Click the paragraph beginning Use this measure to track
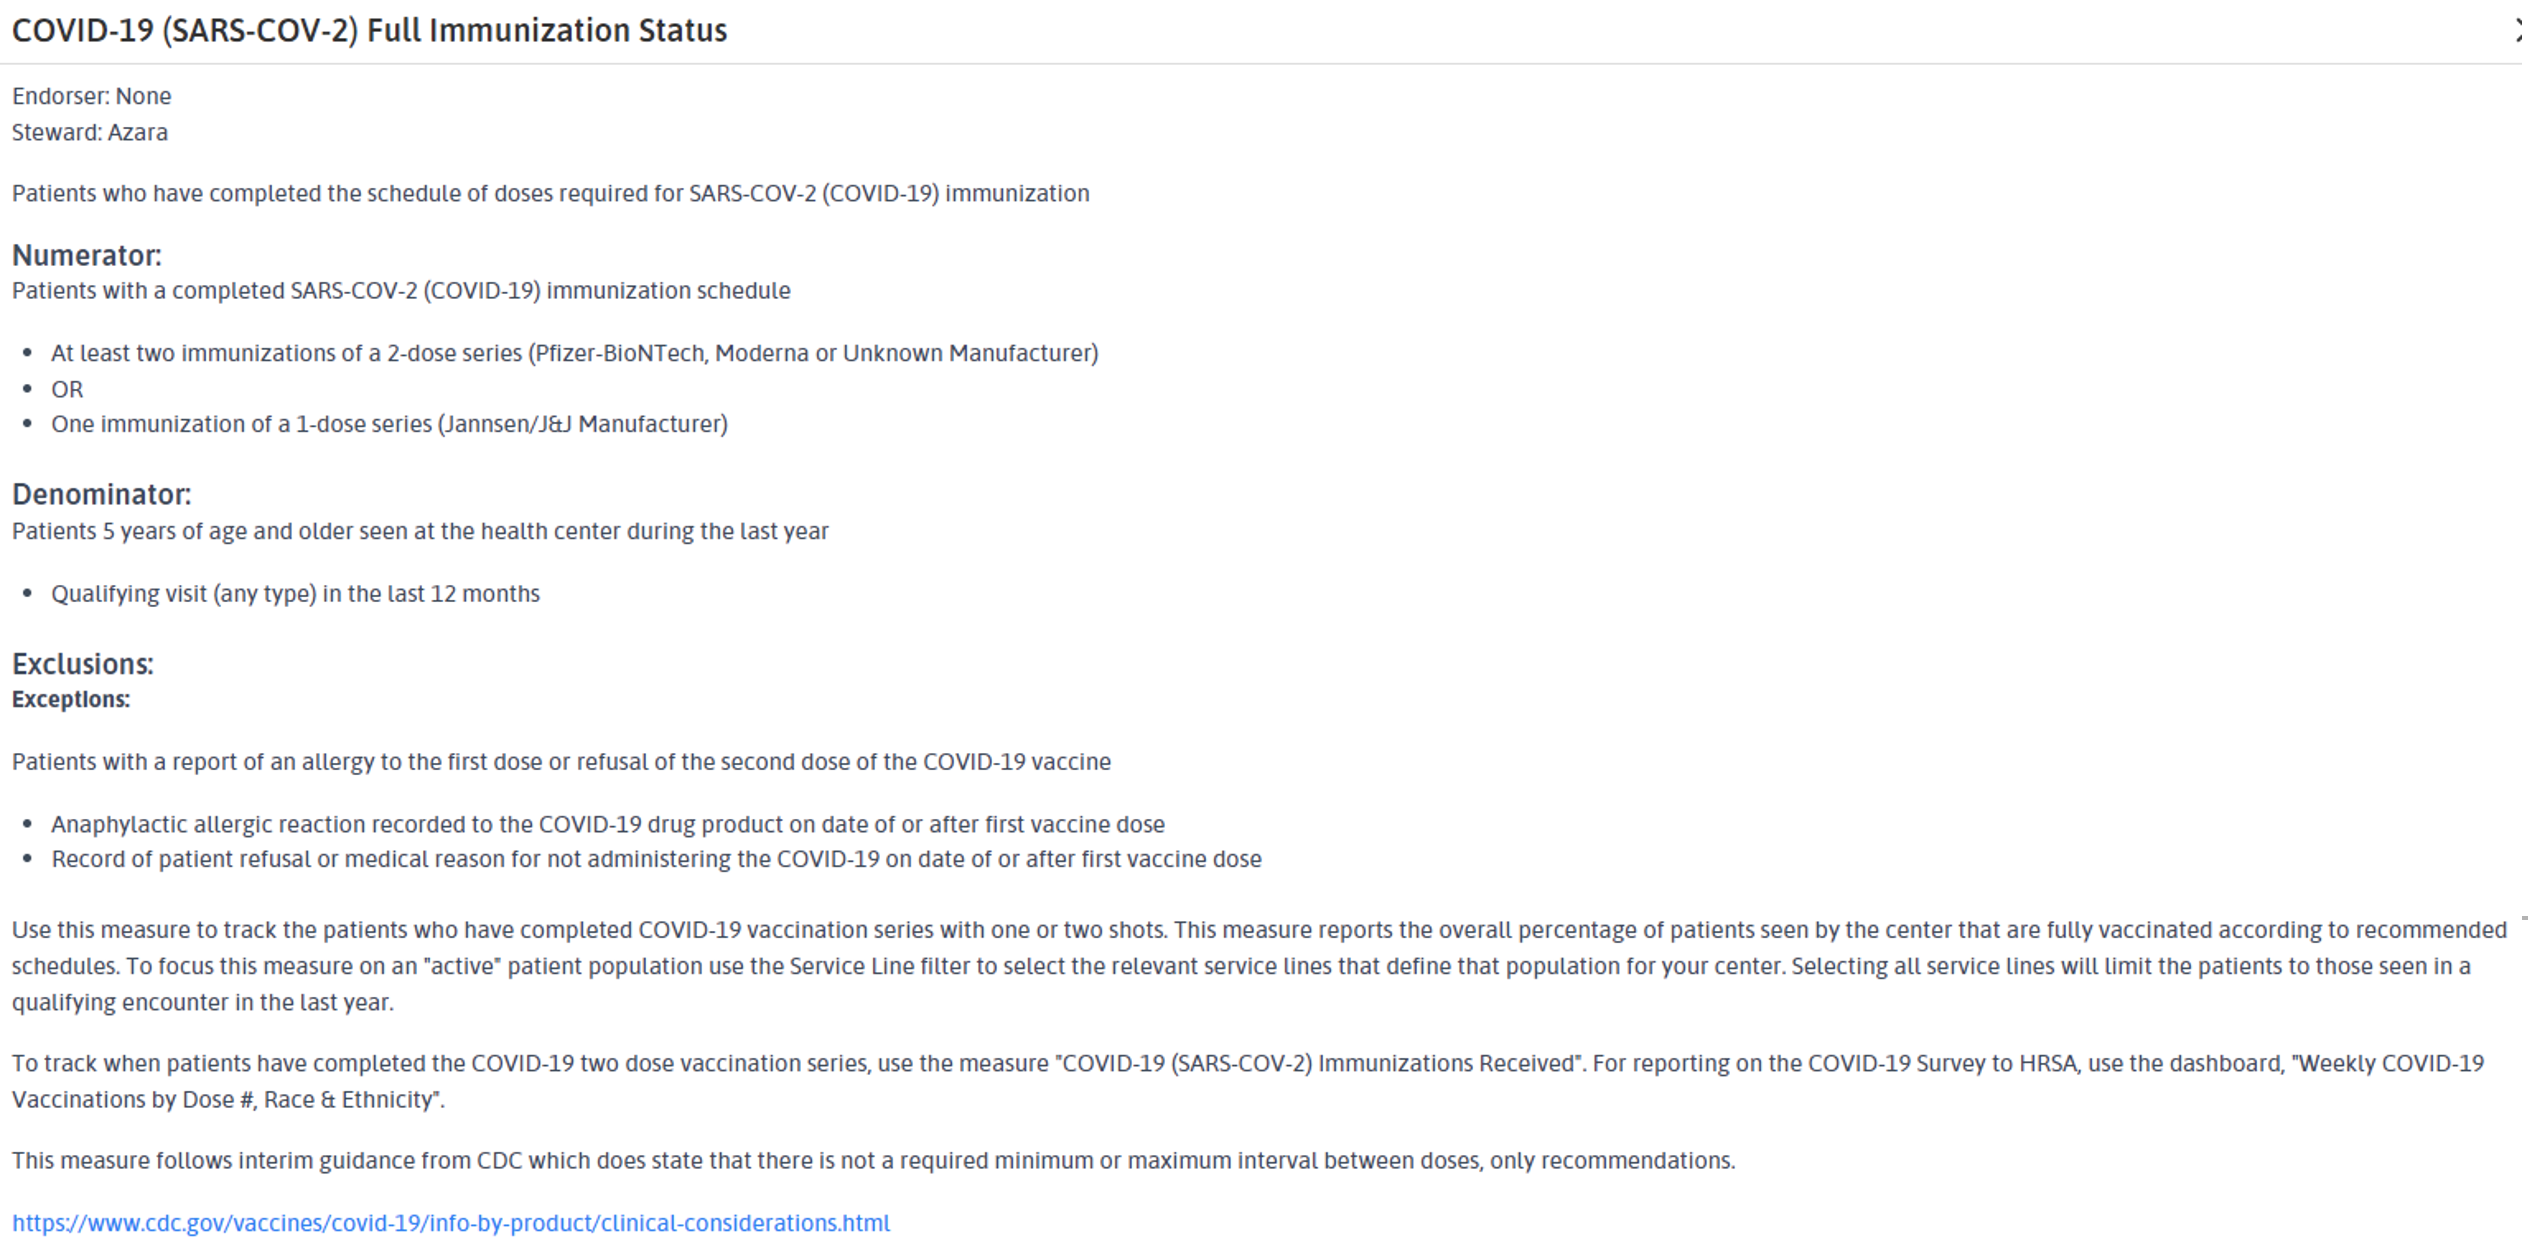Viewport: 2528px width, 1248px height. coord(1260,966)
